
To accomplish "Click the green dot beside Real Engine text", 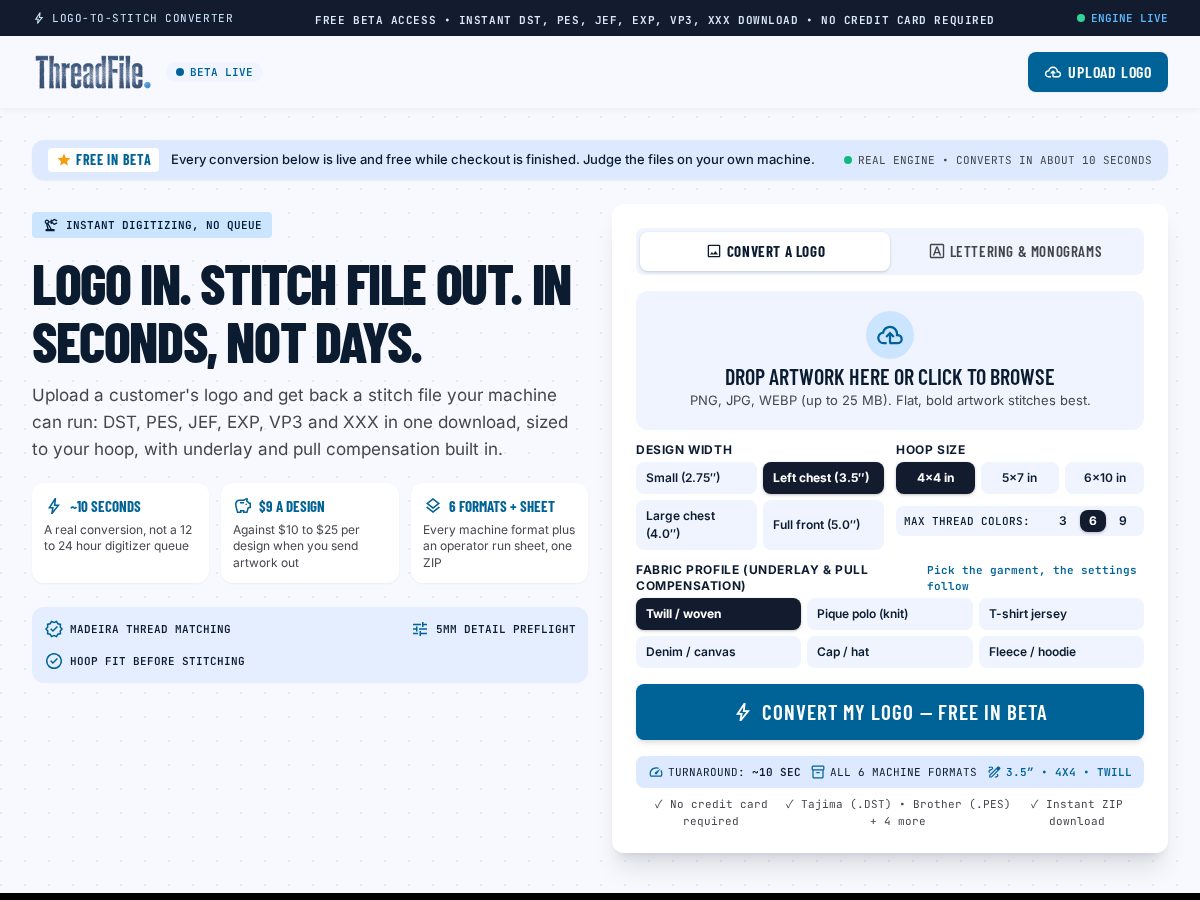I will pyautogui.click(x=848, y=160).
